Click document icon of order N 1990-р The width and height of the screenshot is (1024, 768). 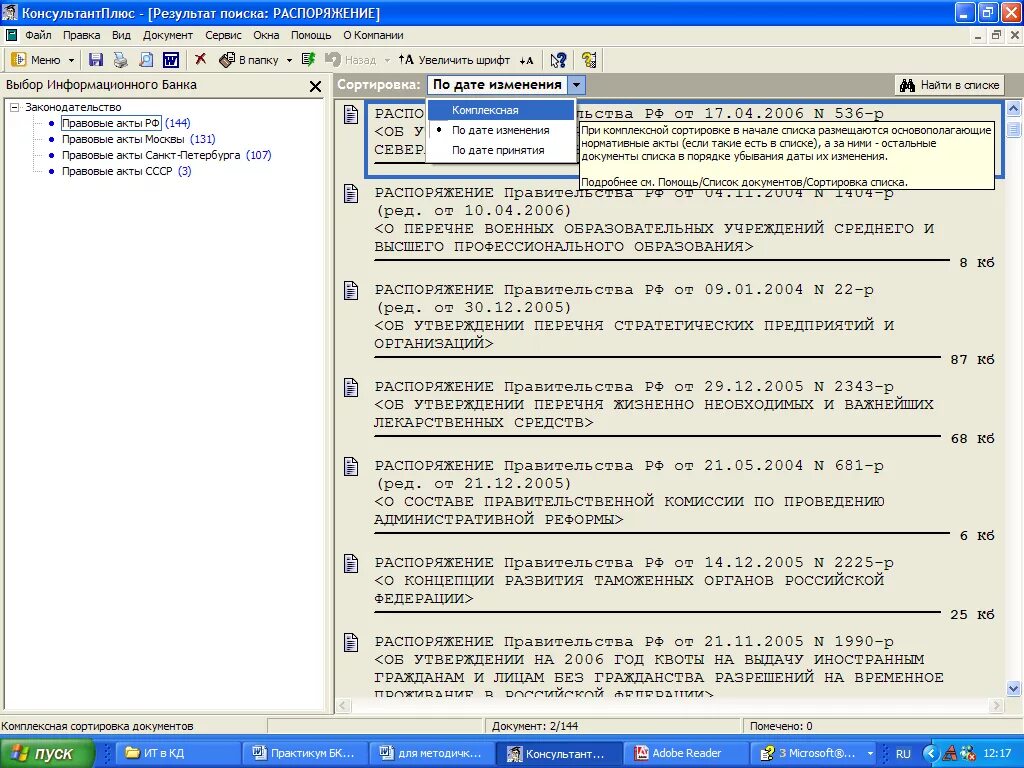click(351, 642)
